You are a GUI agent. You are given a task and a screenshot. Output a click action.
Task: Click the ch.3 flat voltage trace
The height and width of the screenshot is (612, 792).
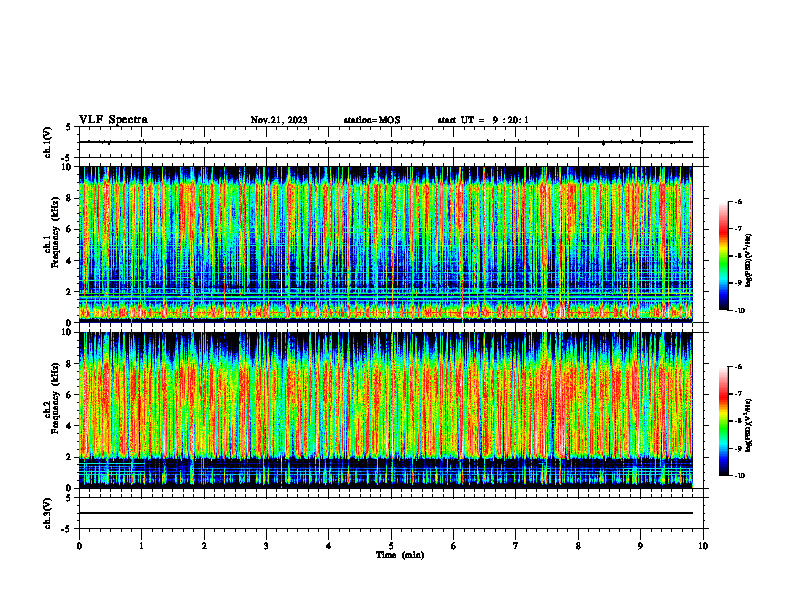[x=386, y=513]
